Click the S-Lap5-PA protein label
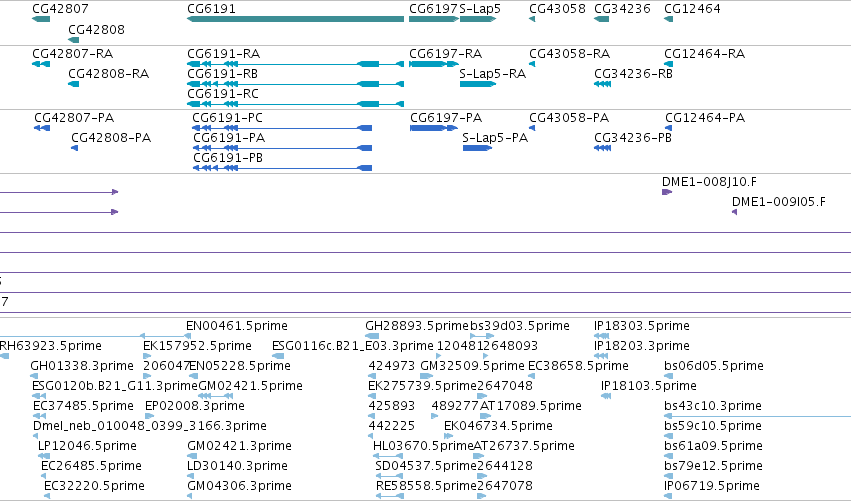Viewport: 851px width, 501px height. pos(495,138)
